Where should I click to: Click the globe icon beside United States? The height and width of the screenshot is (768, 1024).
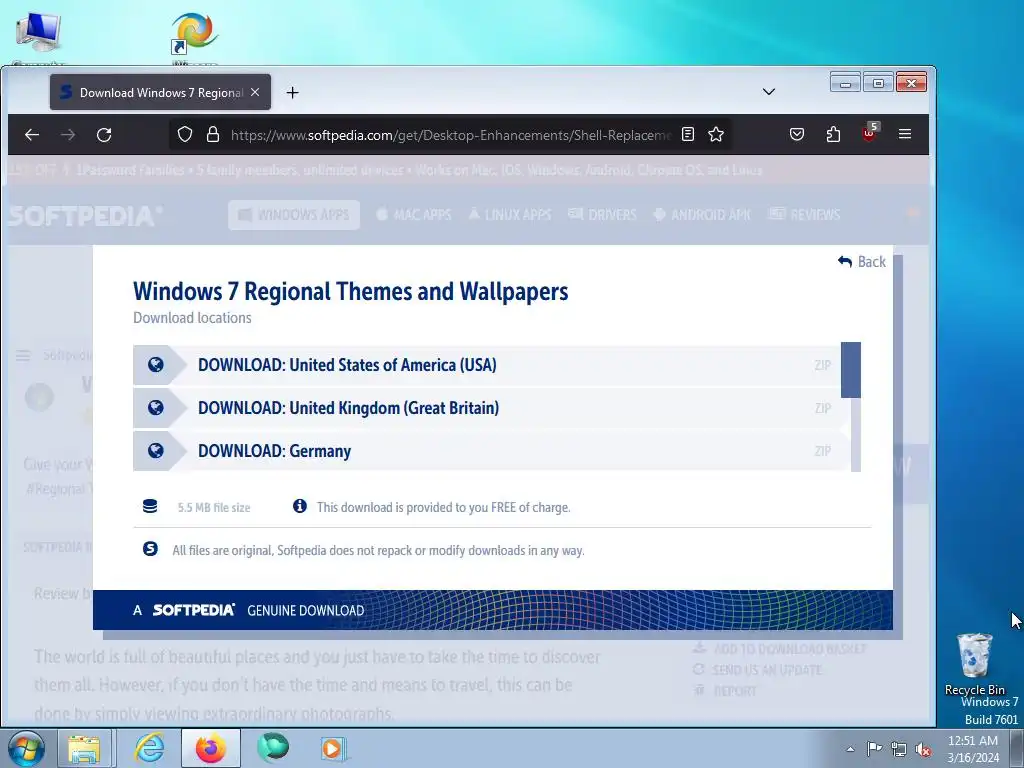(155, 364)
